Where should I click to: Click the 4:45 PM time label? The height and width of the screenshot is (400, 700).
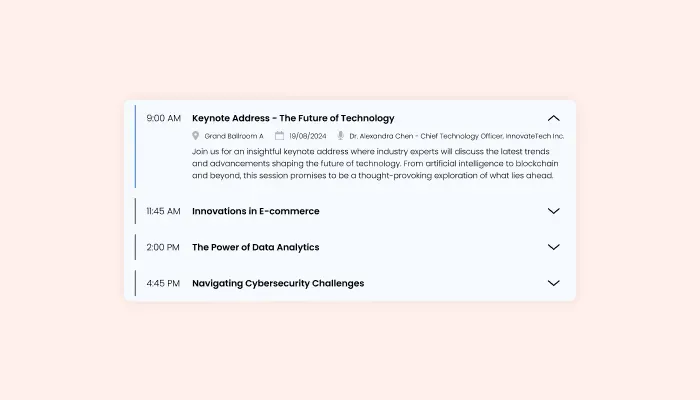pyautogui.click(x=163, y=283)
